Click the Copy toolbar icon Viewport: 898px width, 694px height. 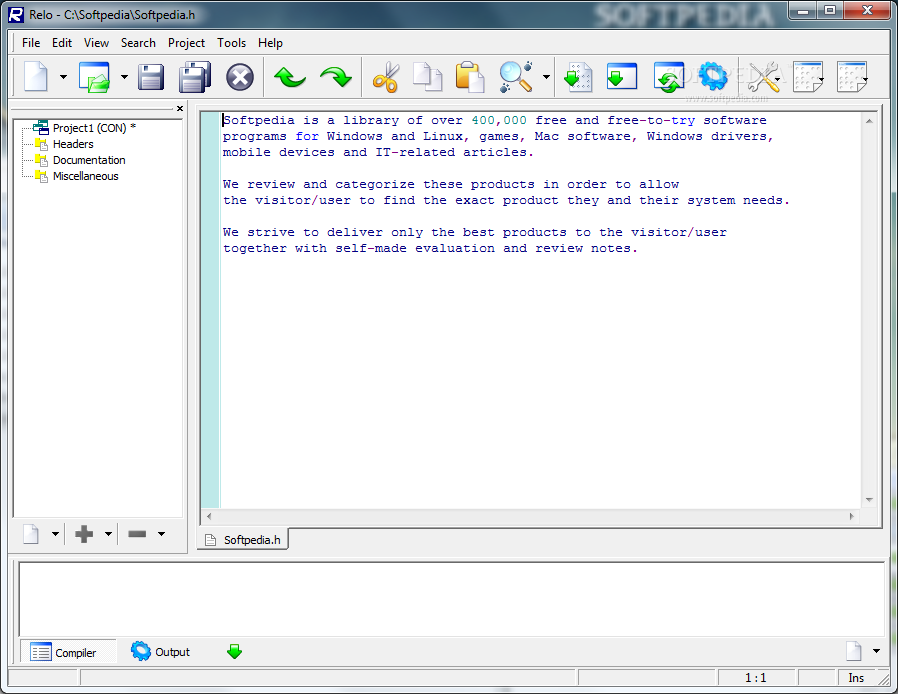[x=428, y=77]
